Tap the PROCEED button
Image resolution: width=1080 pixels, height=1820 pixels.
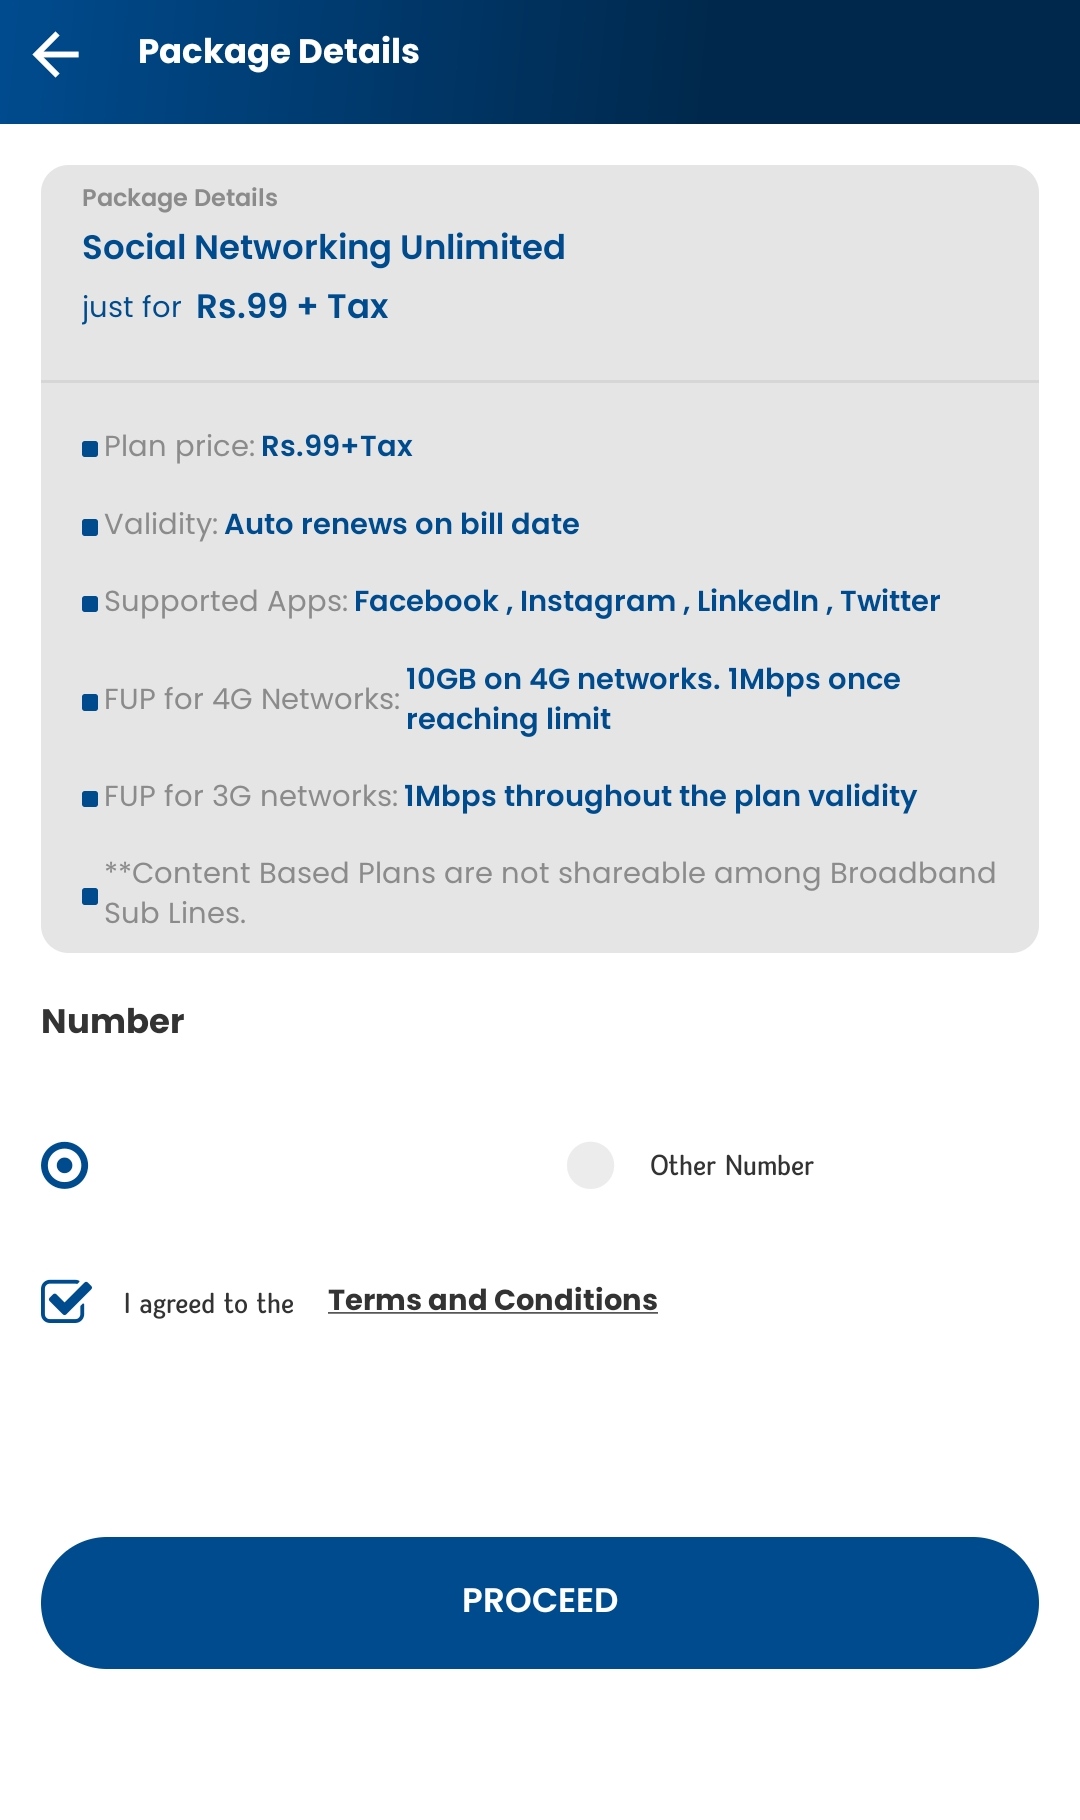coord(540,1603)
